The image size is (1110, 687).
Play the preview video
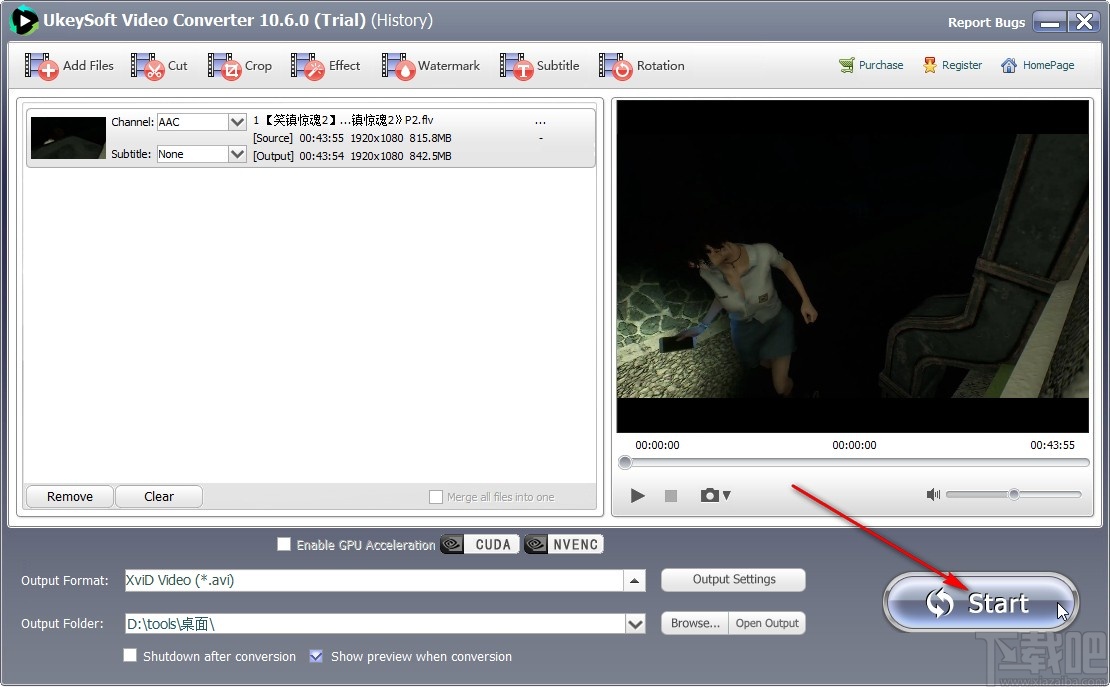[637, 496]
